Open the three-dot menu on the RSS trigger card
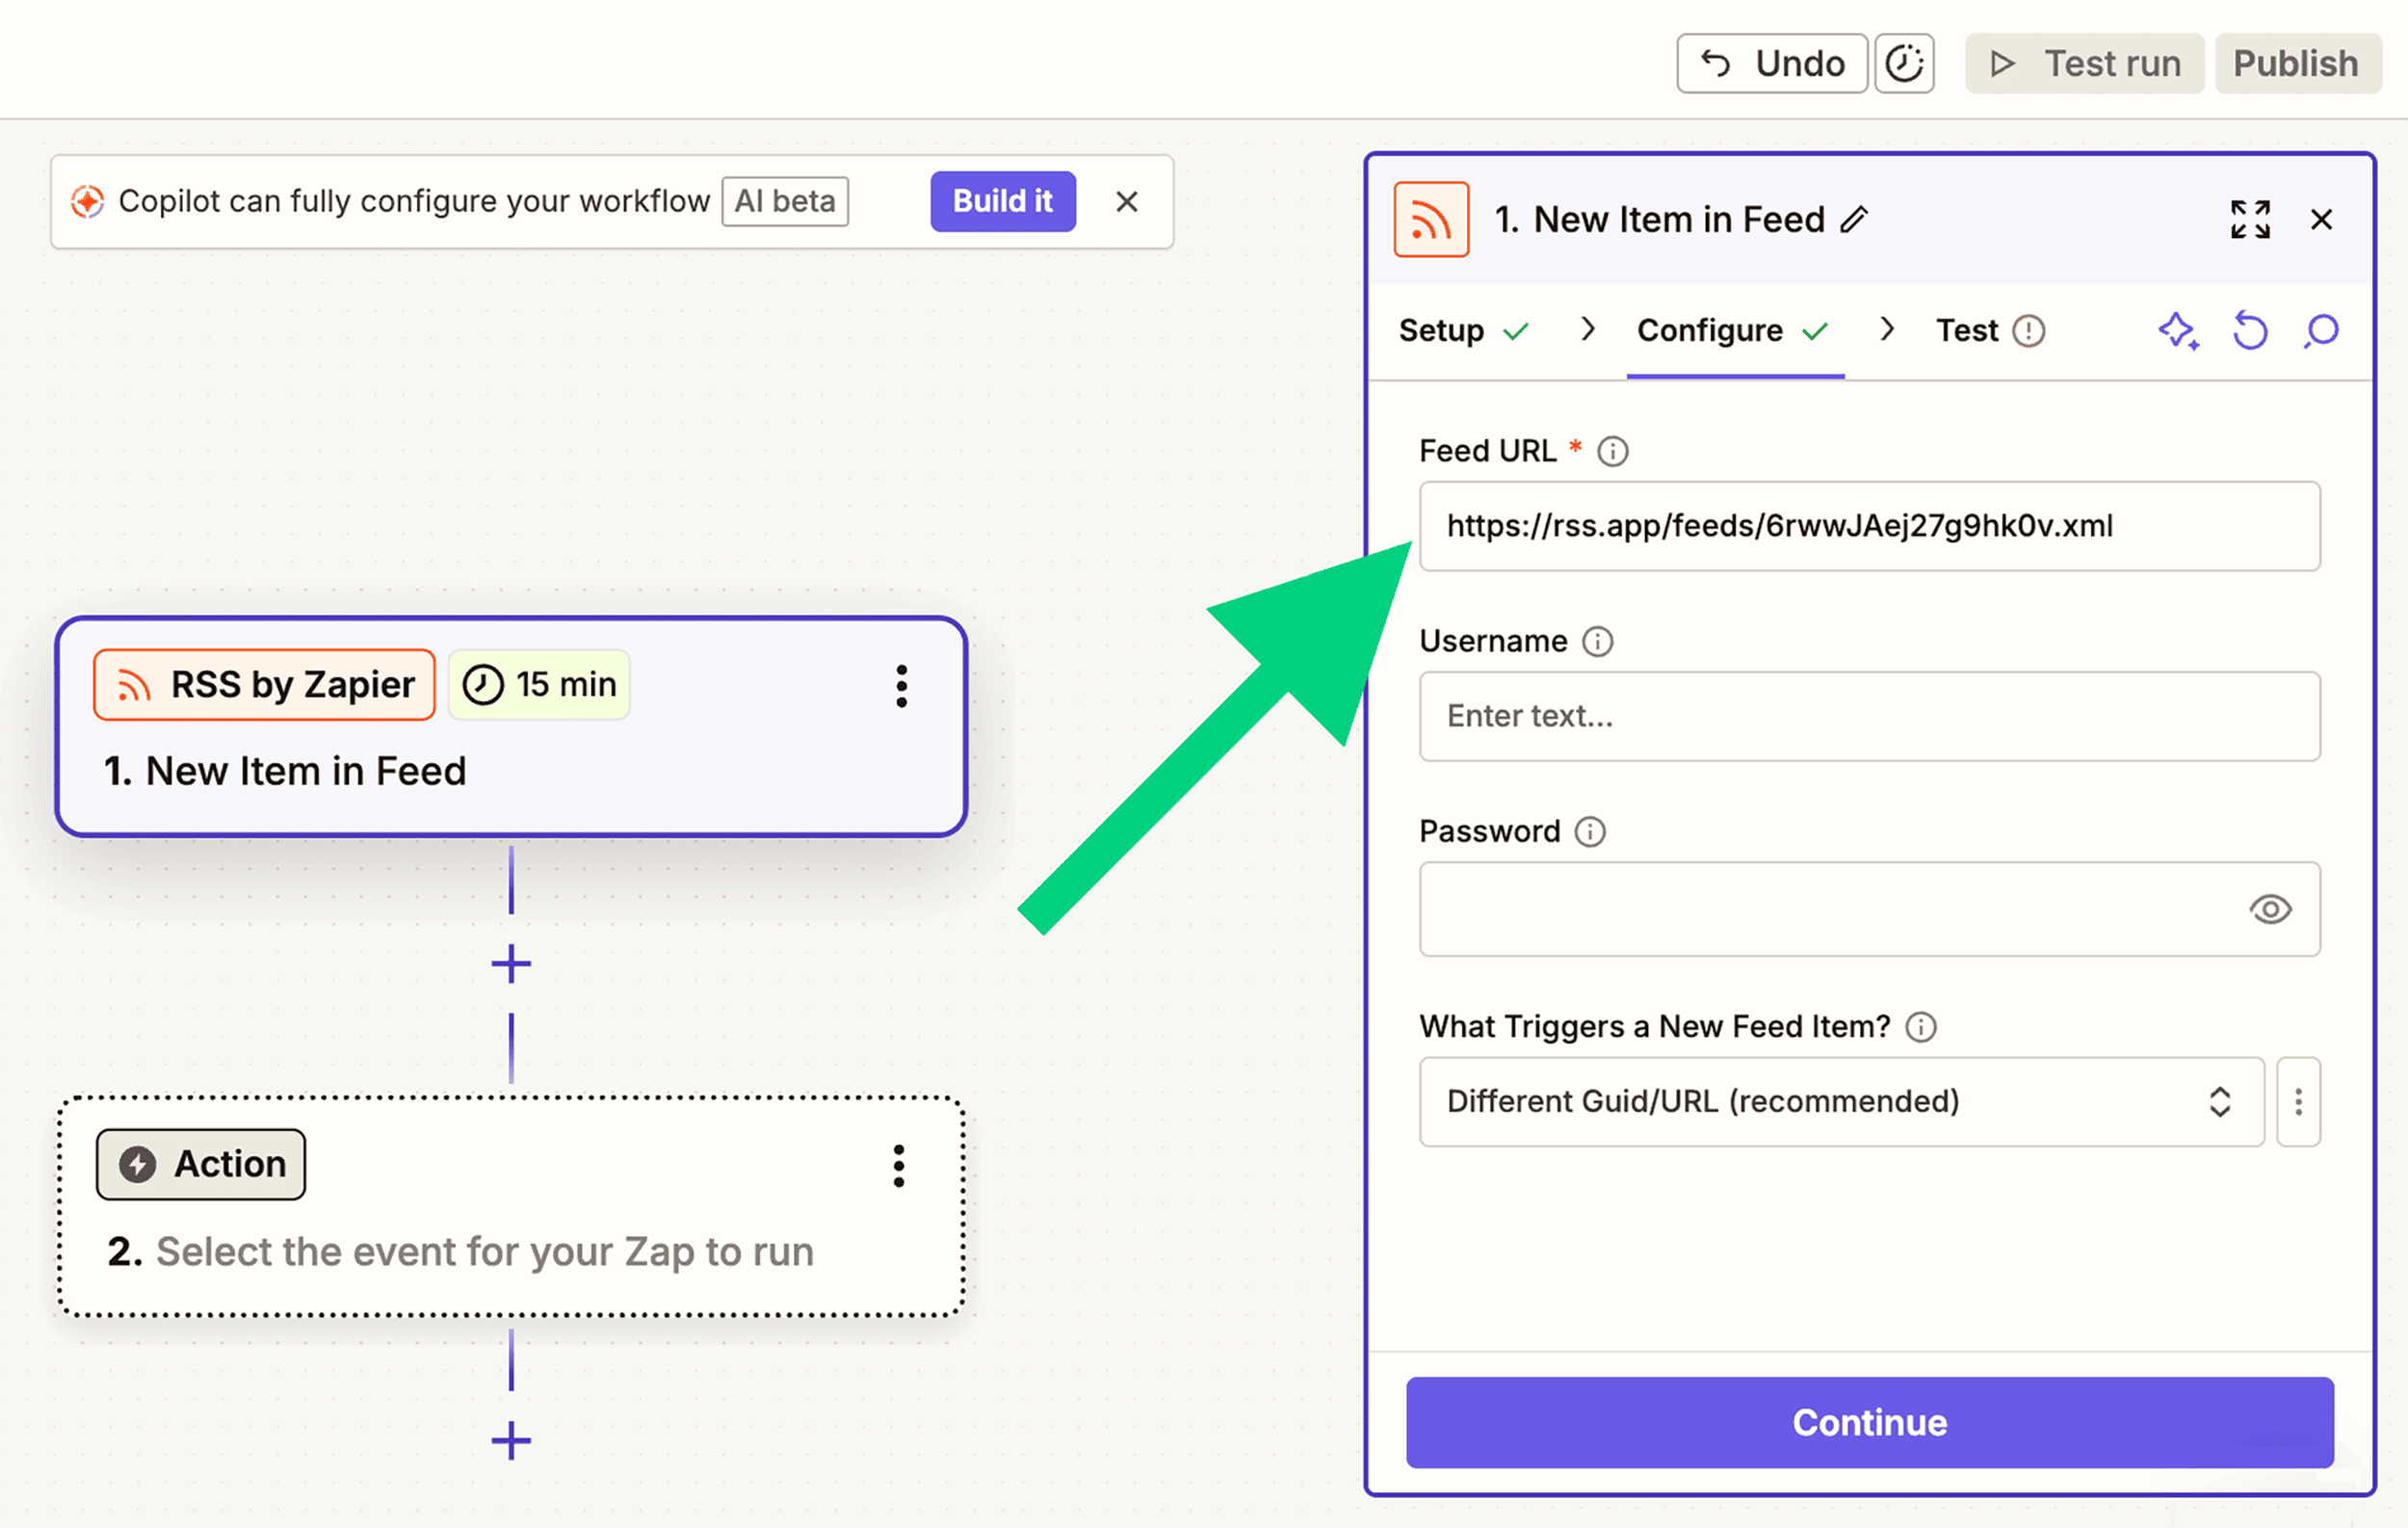2408x1528 pixels. pos(902,686)
